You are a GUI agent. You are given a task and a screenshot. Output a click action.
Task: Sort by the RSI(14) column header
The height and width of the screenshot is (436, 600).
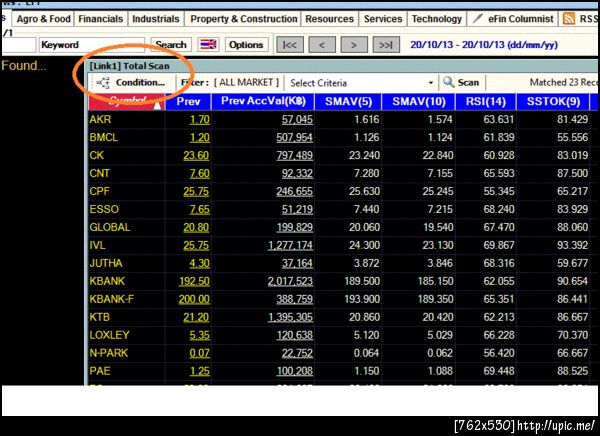(x=486, y=101)
